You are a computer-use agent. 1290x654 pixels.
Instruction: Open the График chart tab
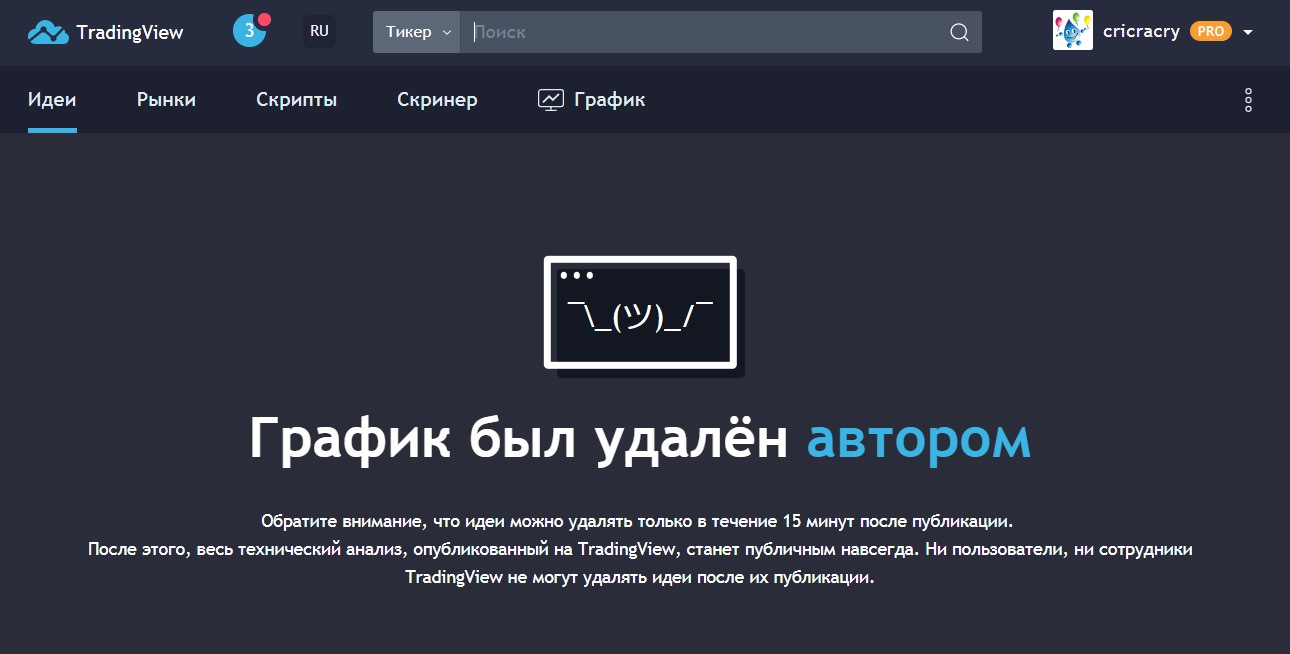(591, 99)
